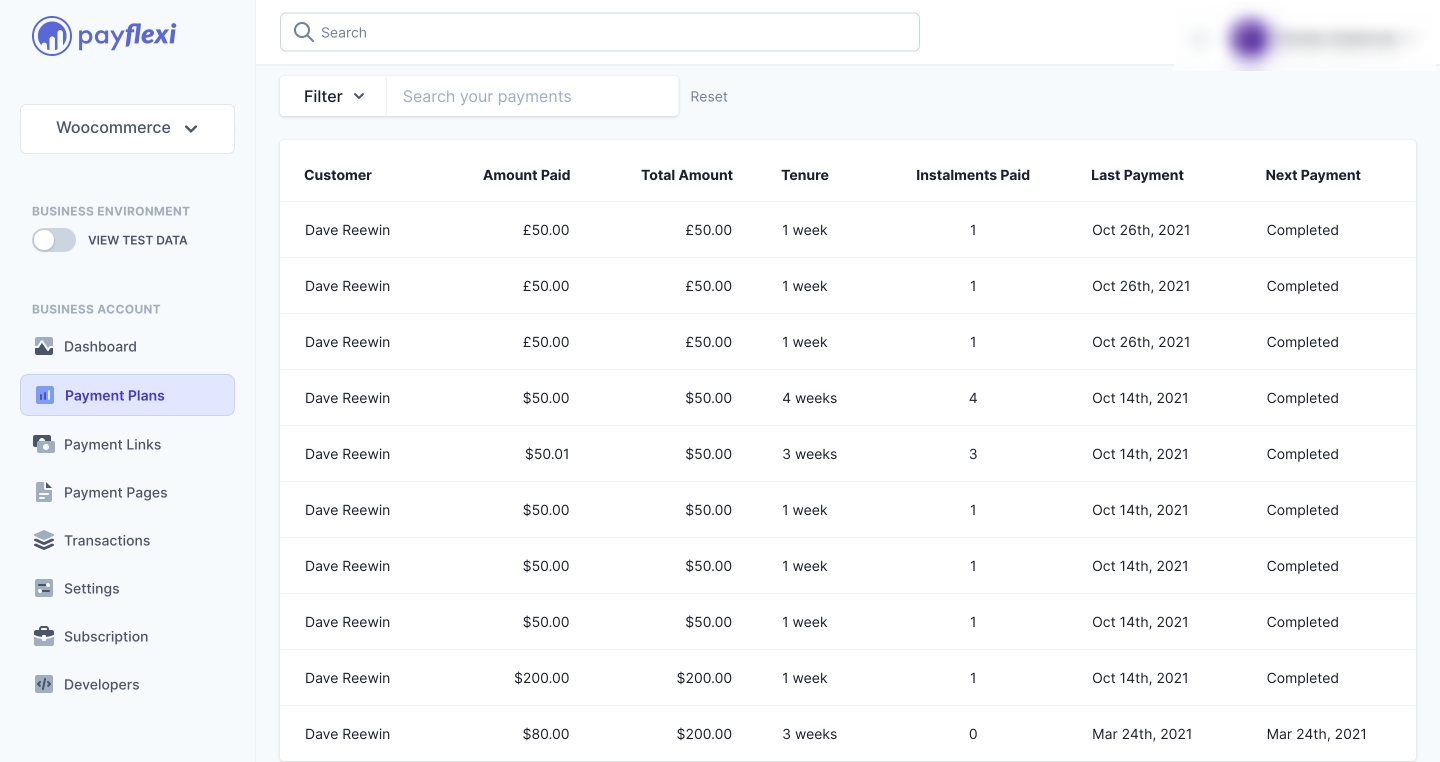The width and height of the screenshot is (1440, 762).
Task: Click the Developers code icon
Action: tap(44, 685)
